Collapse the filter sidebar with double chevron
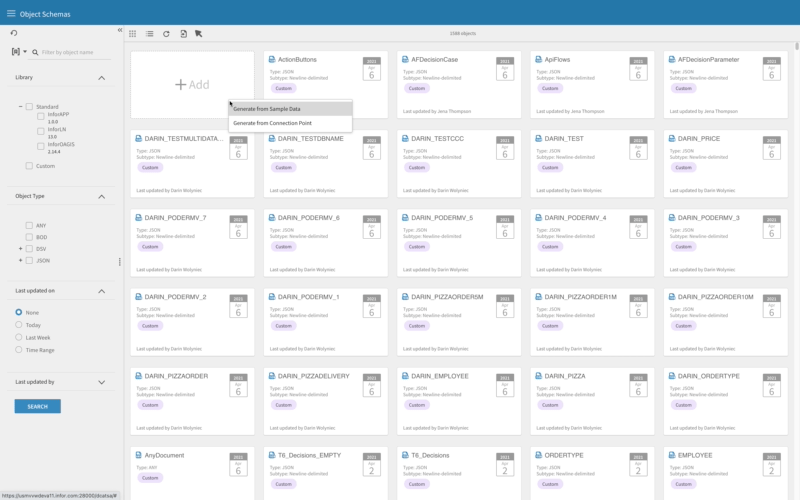 pos(120,30)
